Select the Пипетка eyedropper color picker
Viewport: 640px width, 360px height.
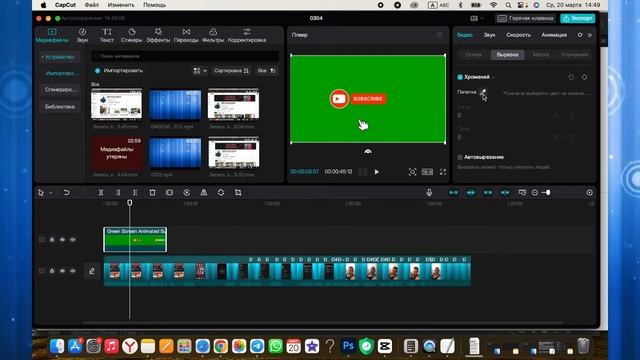tap(483, 92)
